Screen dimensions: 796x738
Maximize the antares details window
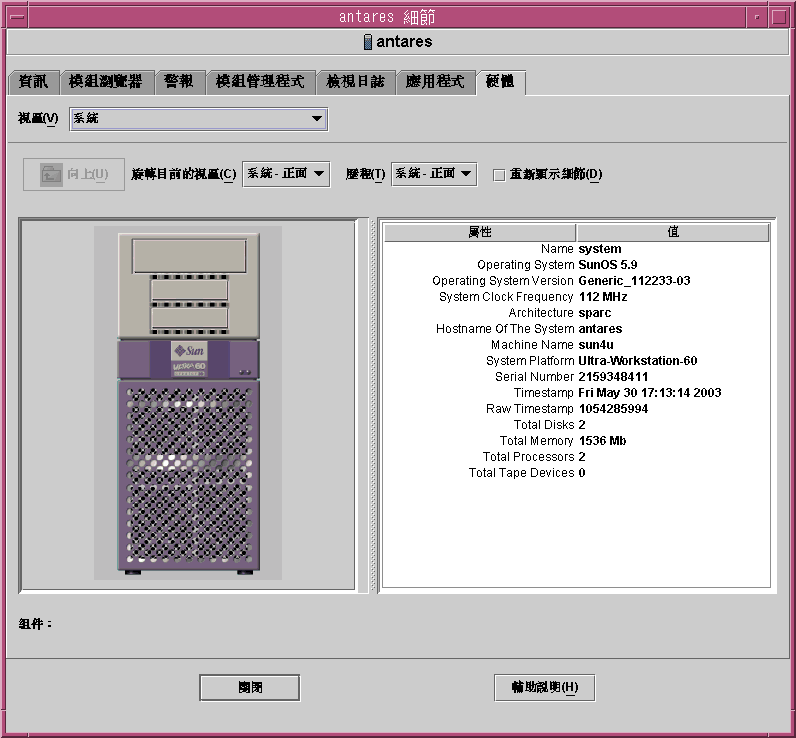coord(779,17)
